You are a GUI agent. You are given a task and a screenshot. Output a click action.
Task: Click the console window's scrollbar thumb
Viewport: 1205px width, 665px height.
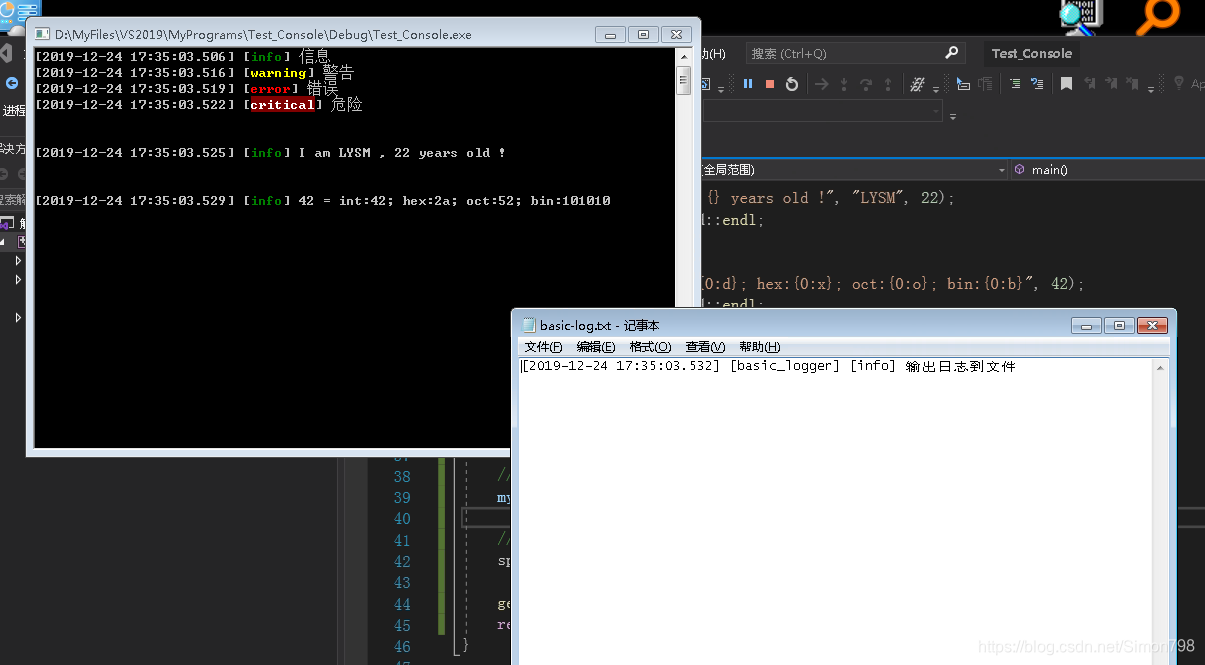(x=684, y=81)
